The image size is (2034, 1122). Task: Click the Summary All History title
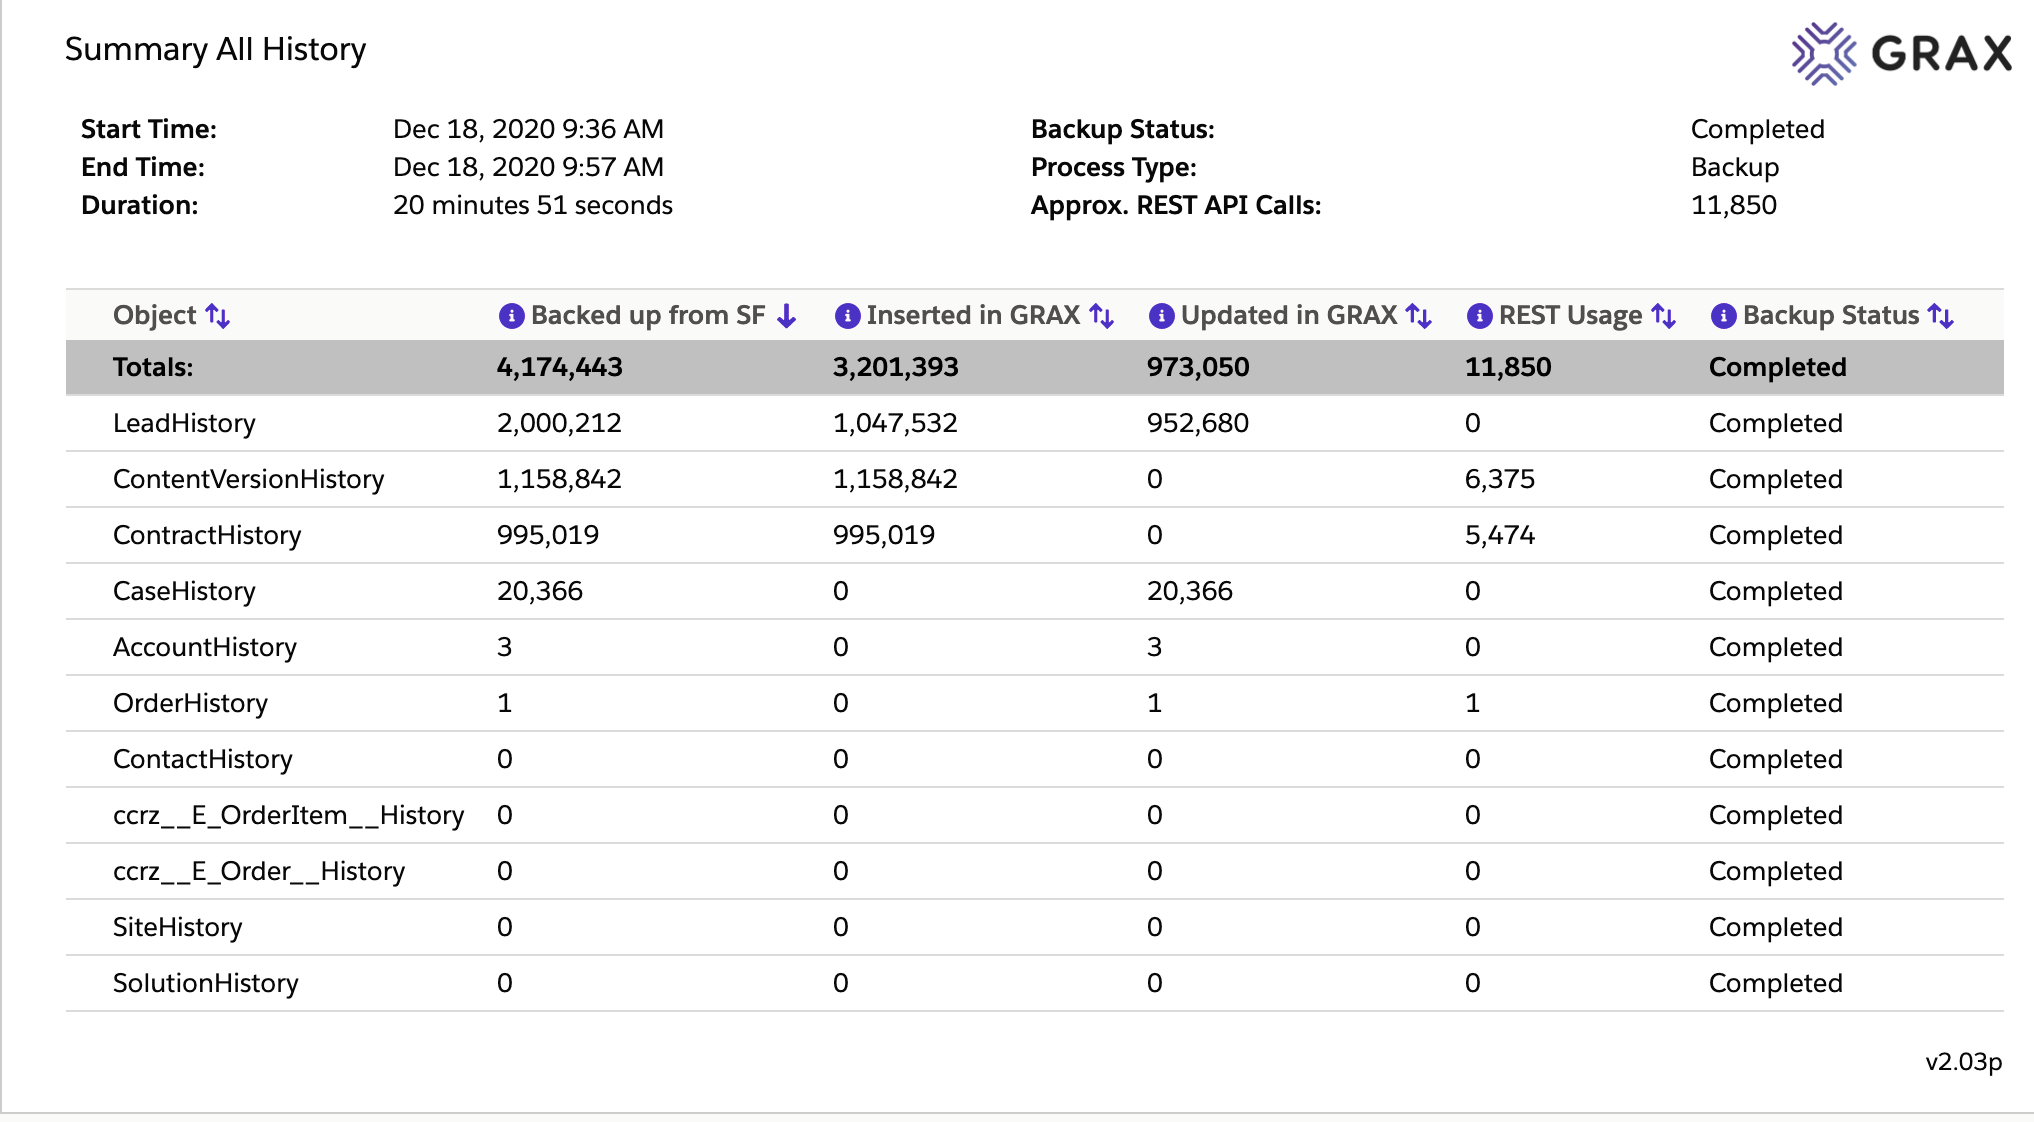point(215,49)
